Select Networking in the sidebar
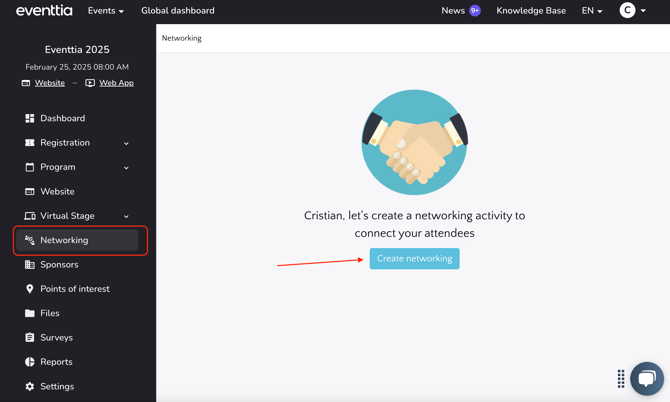670x402 pixels. 65,240
